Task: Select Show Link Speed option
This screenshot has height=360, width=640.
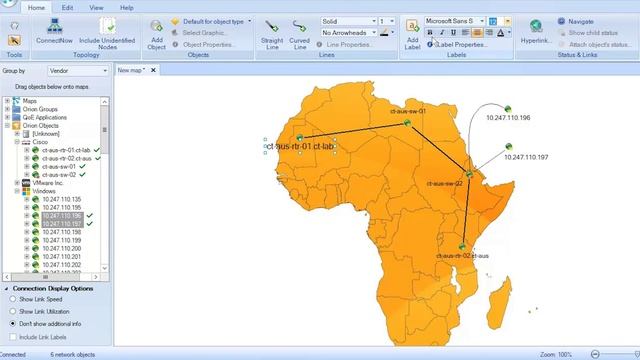Action: (13, 299)
